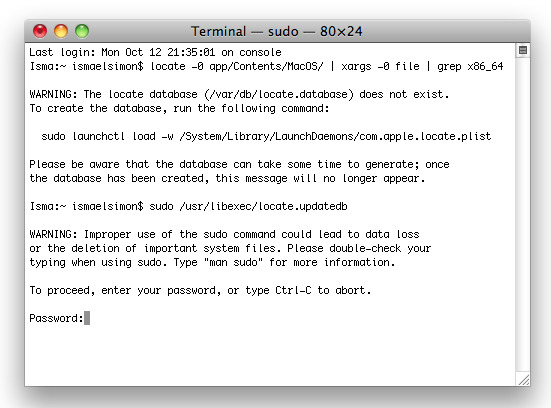Click the title text 'Terminal — sudo — 80×24'
Image resolution: width=551 pixels, height=408 pixels.
(x=277, y=31)
